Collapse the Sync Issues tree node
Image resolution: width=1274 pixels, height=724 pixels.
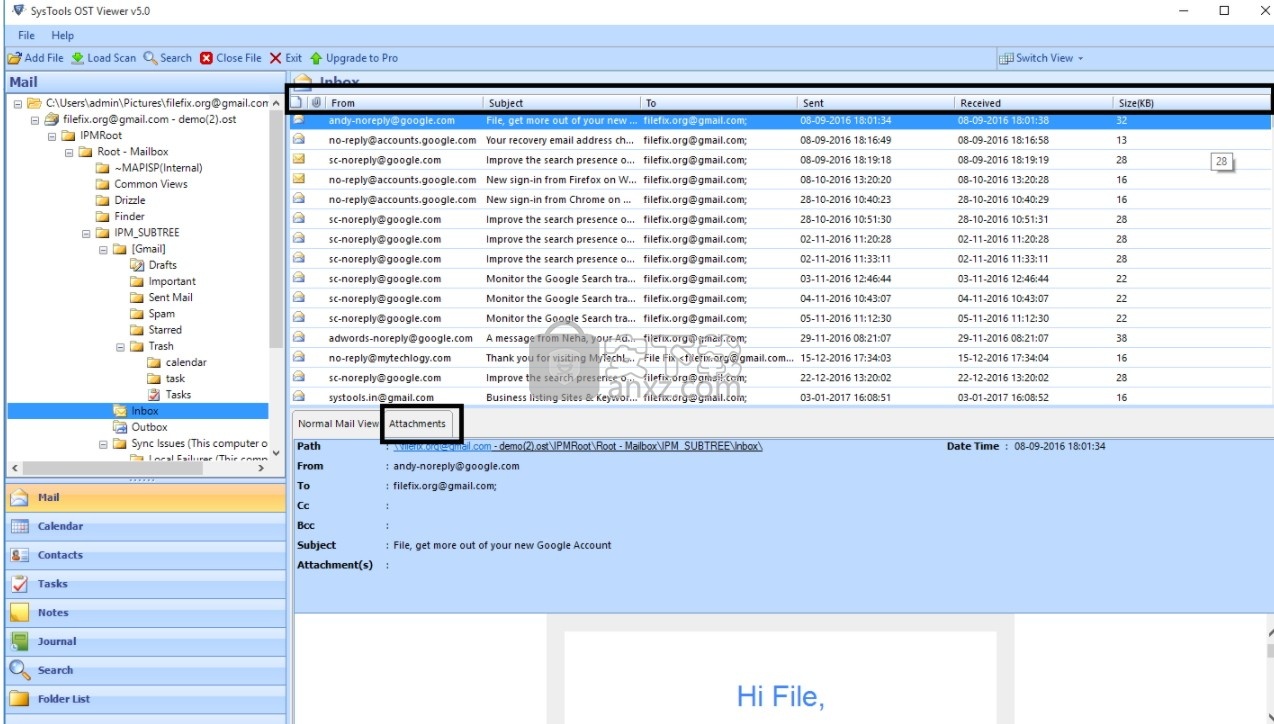coord(103,443)
